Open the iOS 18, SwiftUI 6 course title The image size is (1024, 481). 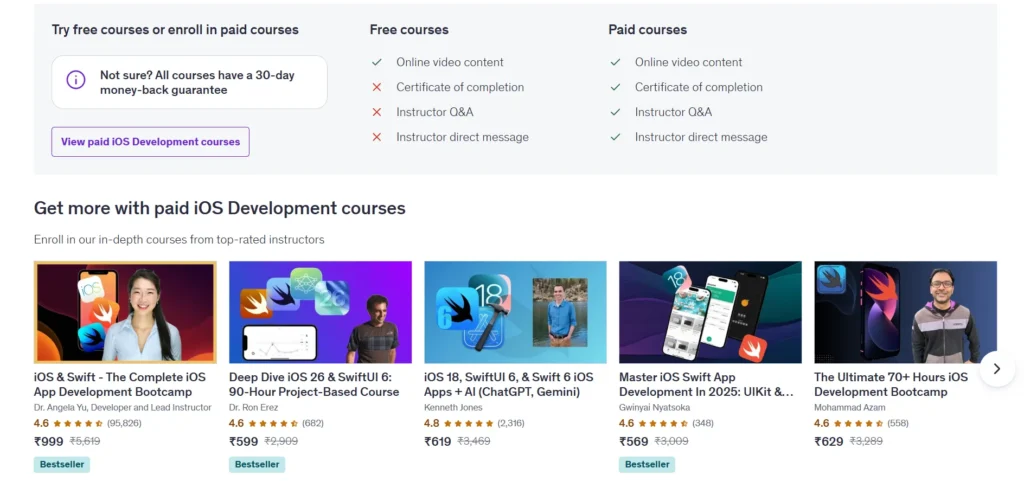[508, 384]
